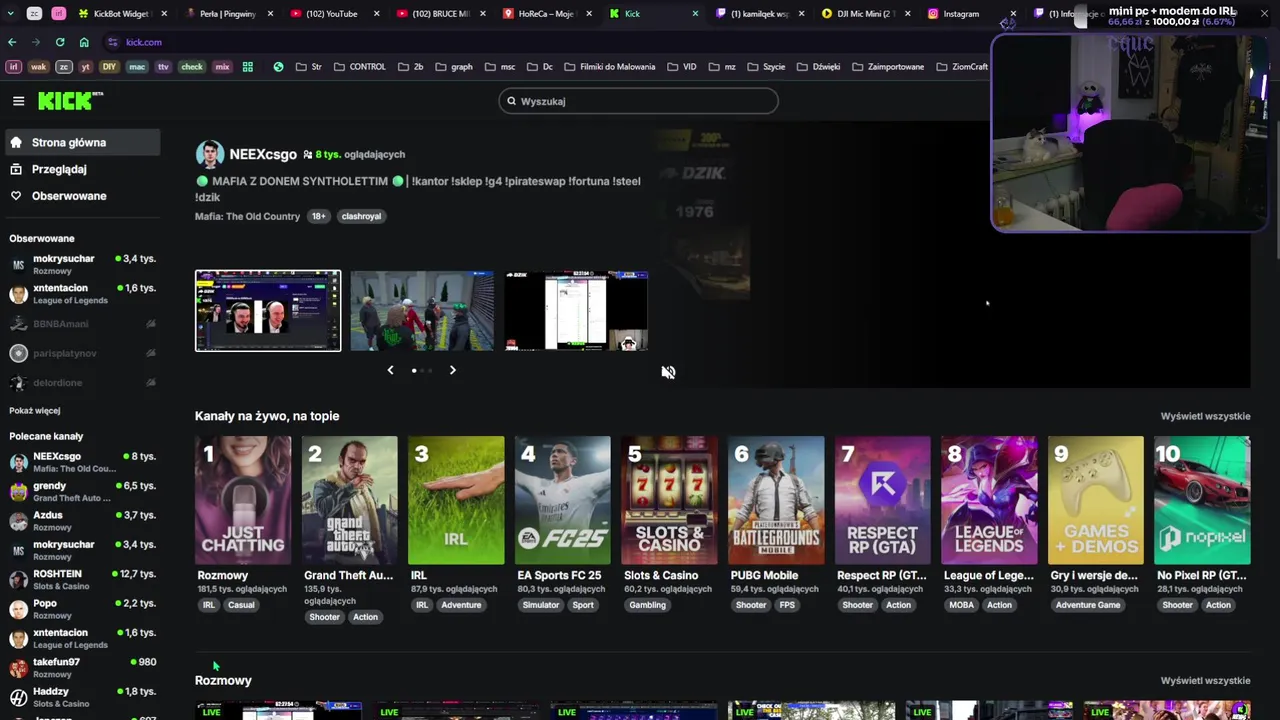Open takefun97's avatar in the sidebar
1280x720 pixels.
point(18,668)
